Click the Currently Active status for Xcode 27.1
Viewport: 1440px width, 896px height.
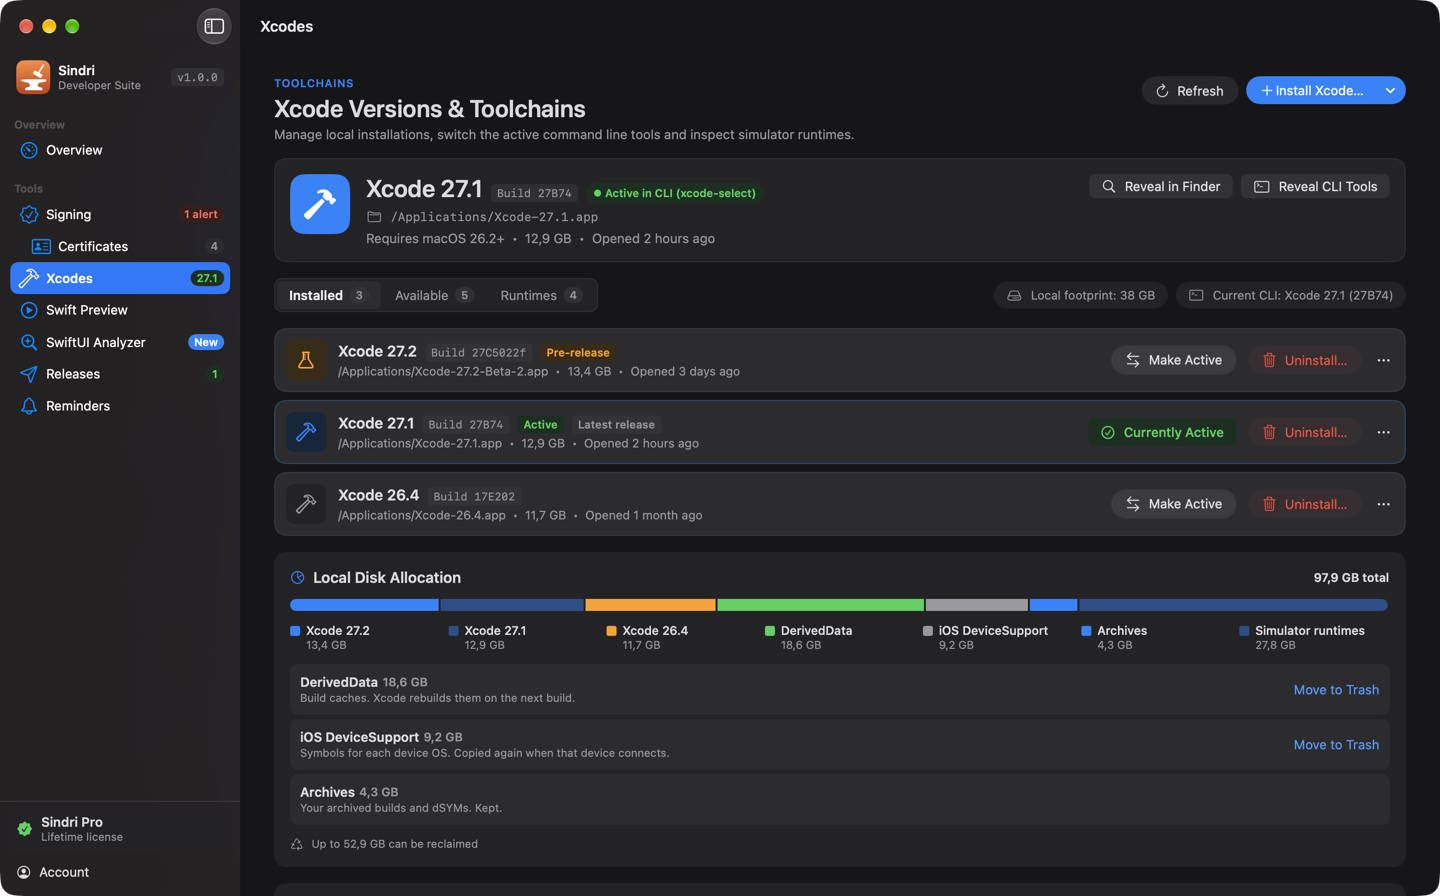(x=1162, y=432)
